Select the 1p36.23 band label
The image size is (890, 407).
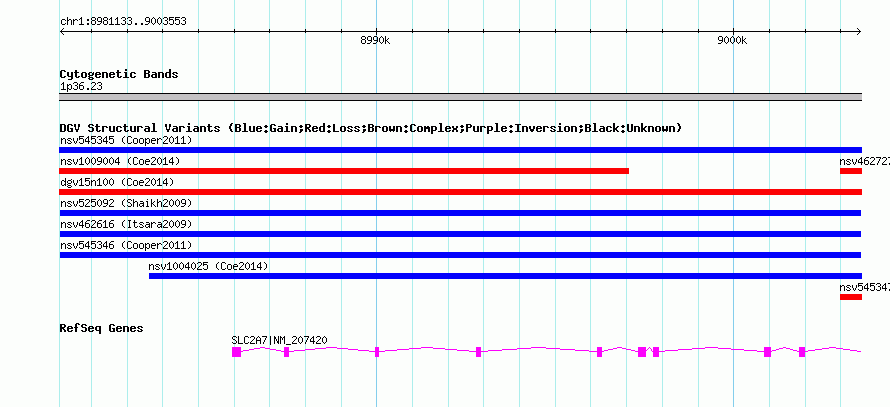coord(81,87)
